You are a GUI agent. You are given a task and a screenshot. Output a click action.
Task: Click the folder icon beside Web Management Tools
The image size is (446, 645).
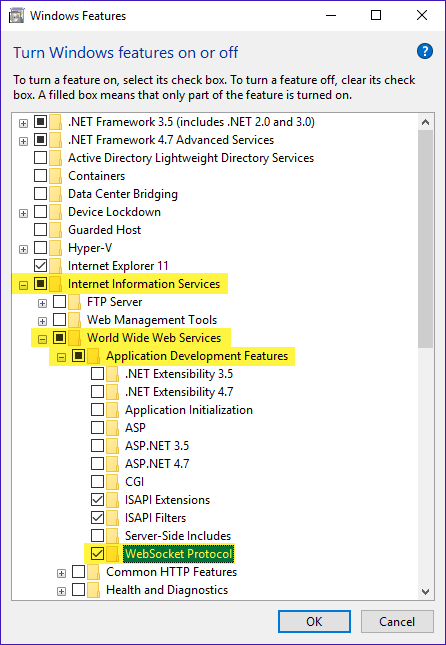[x=74, y=320]
